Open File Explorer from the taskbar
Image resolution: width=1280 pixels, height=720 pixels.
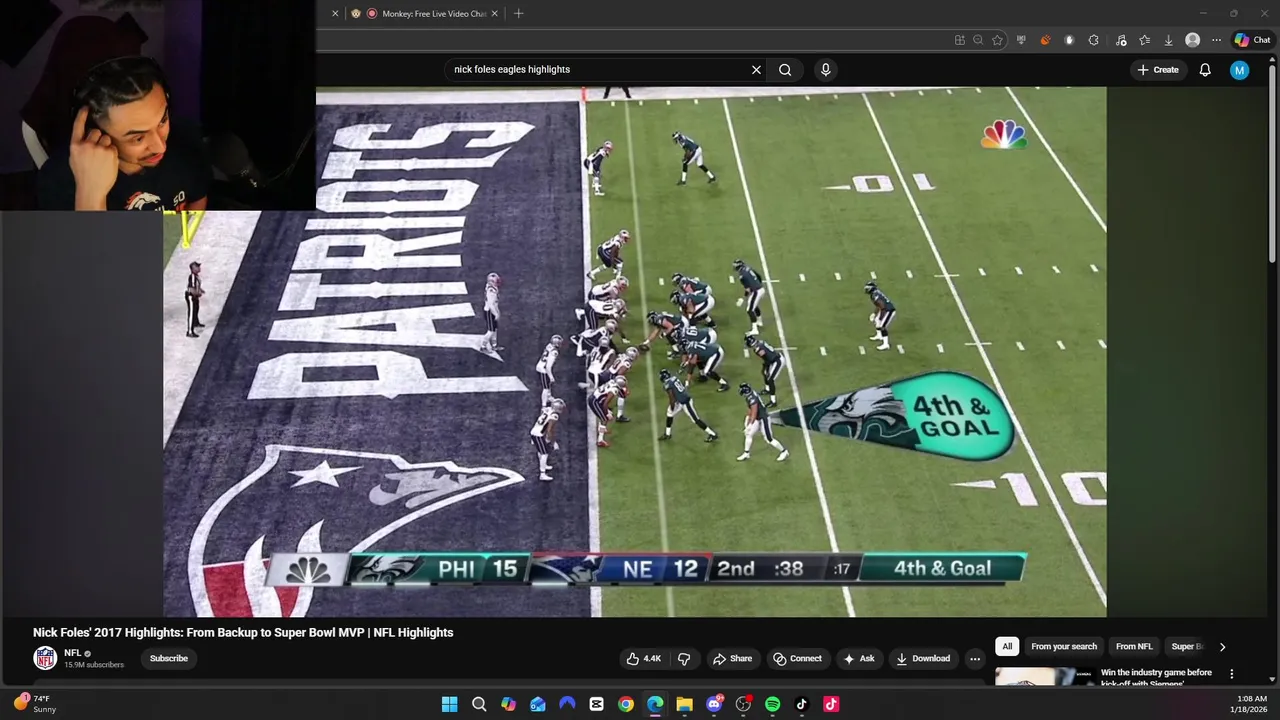click(684, 704)
